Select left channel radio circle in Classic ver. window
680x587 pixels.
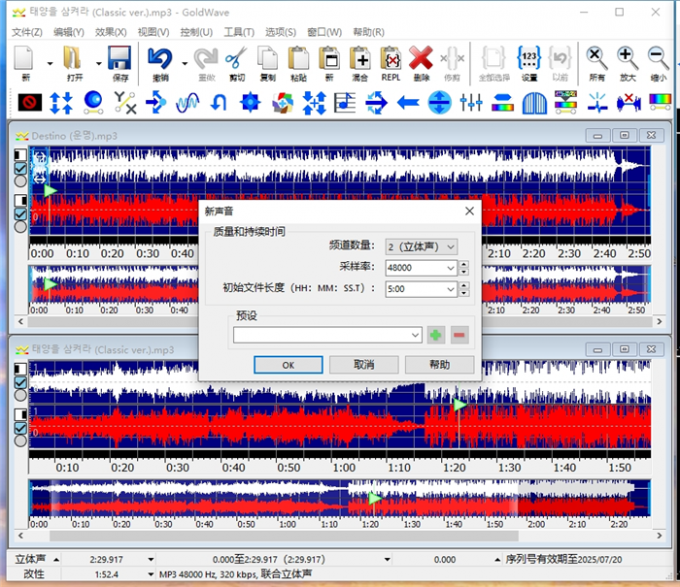20,395
